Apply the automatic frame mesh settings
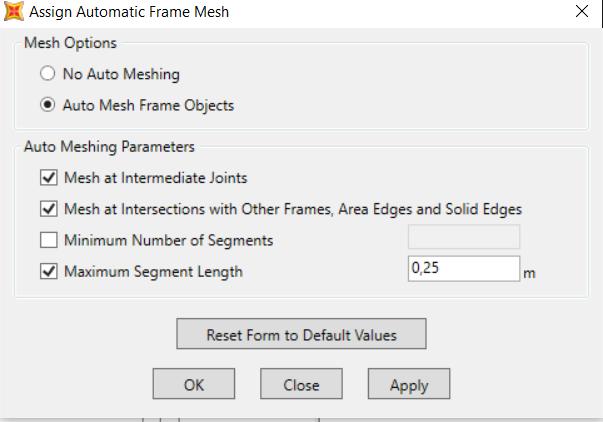This screenshot has height=422, width=603. (409, 384)
